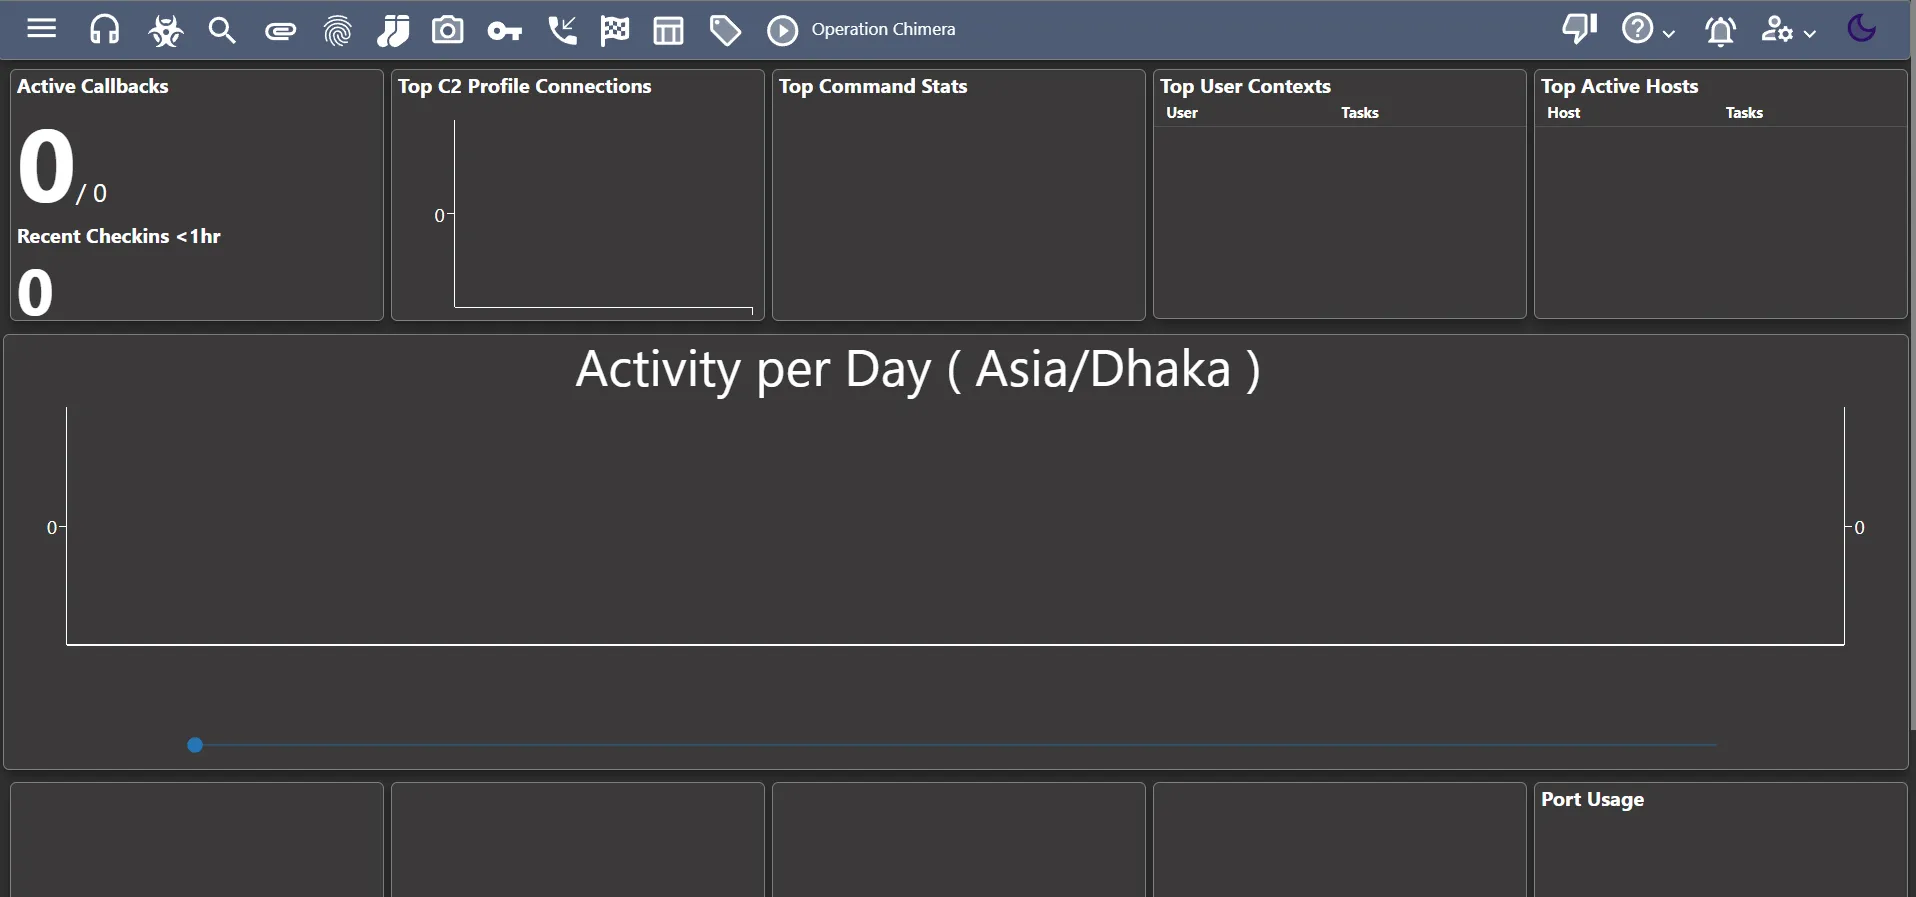Click the activity date range track
The image size is (1916, 897).
pyautogui.click(x=956, y=745)
